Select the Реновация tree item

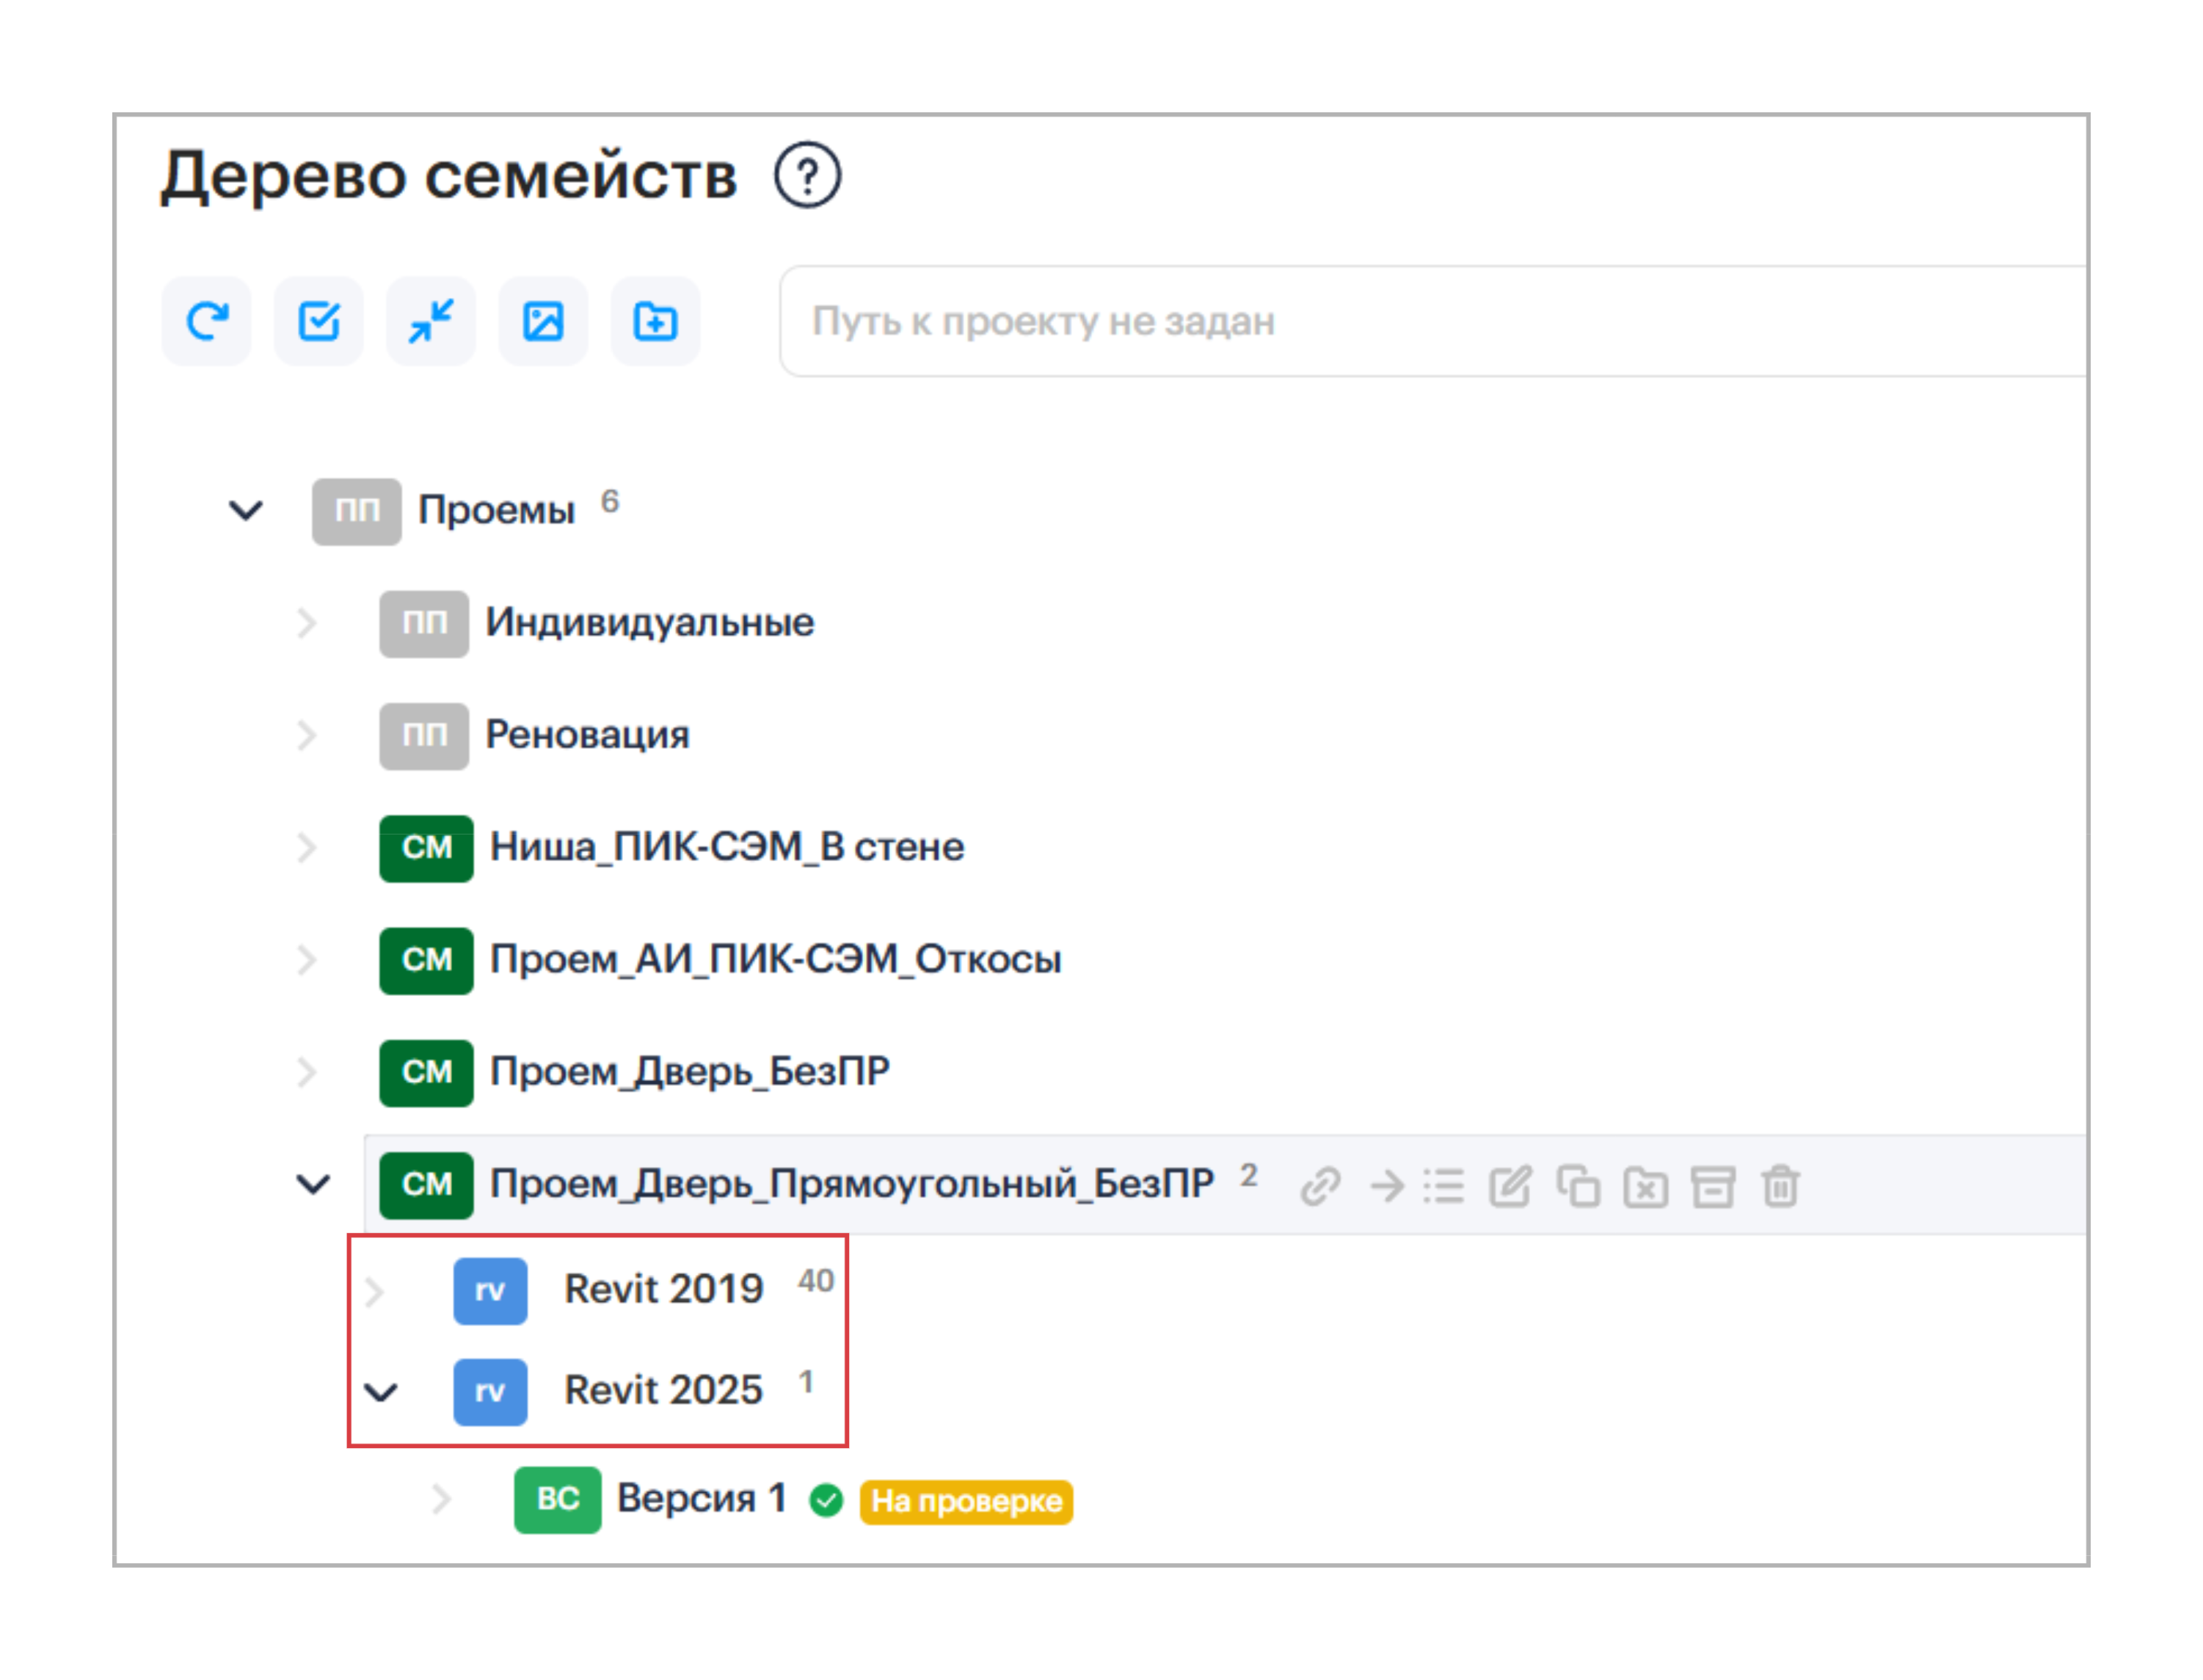click(588, 735)
